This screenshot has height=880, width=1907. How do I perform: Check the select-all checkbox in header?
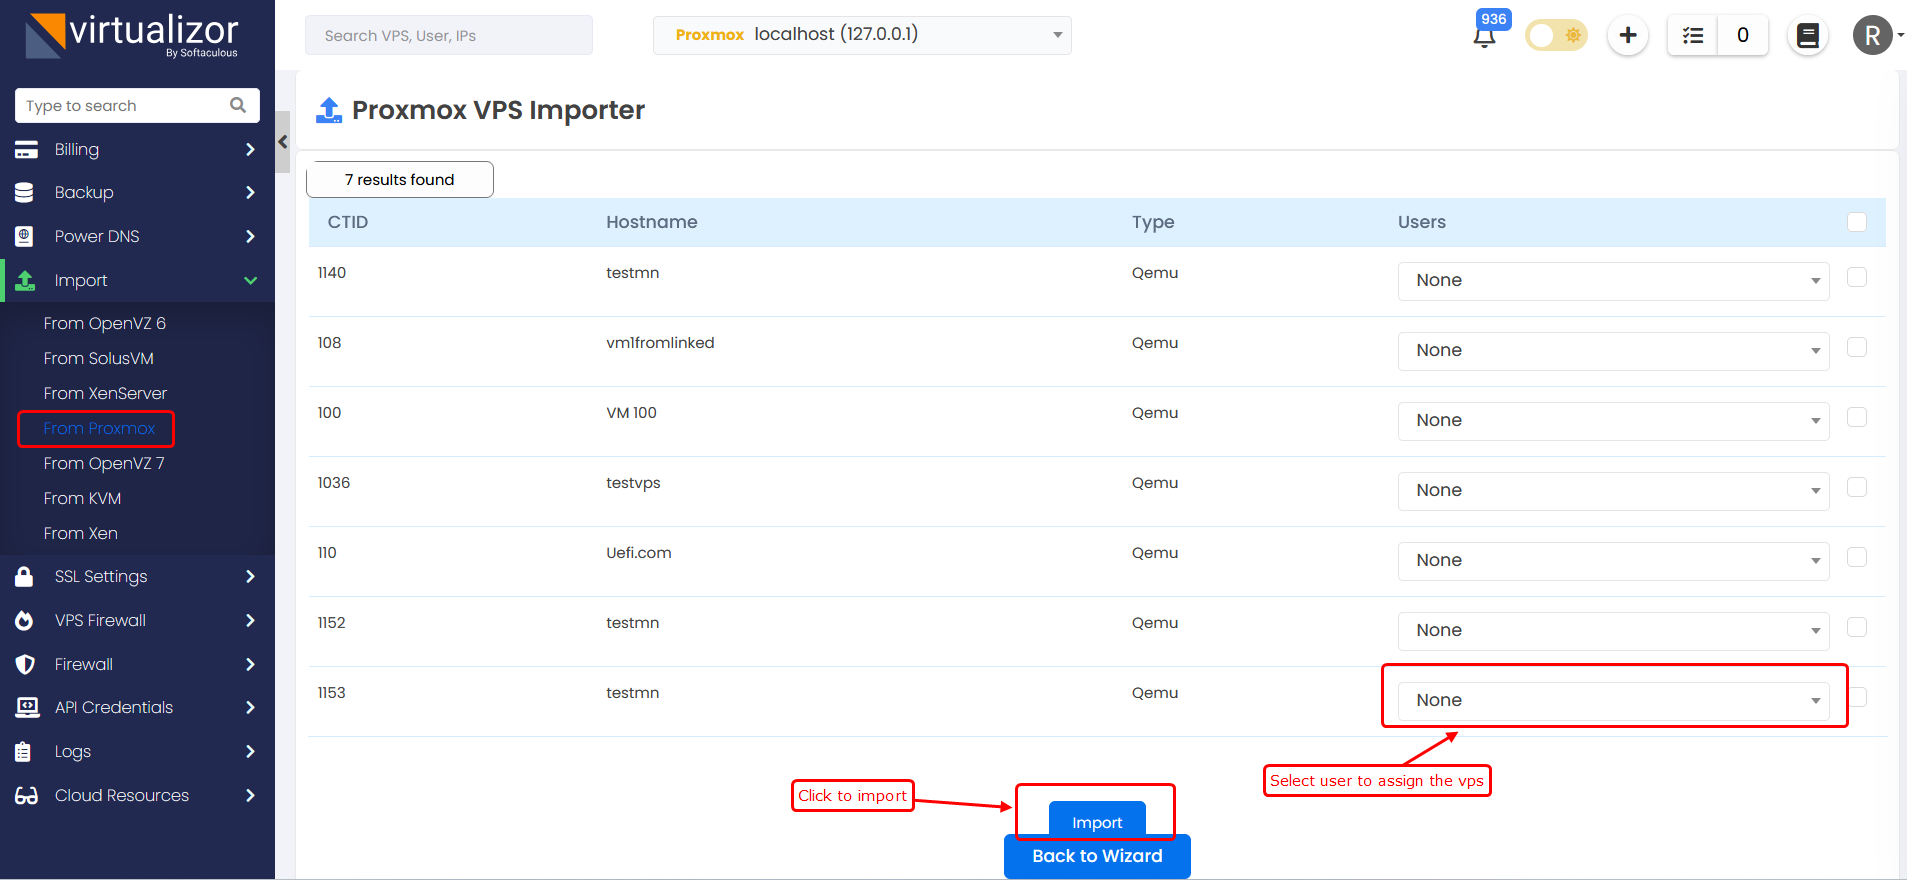pos(1857,222)
